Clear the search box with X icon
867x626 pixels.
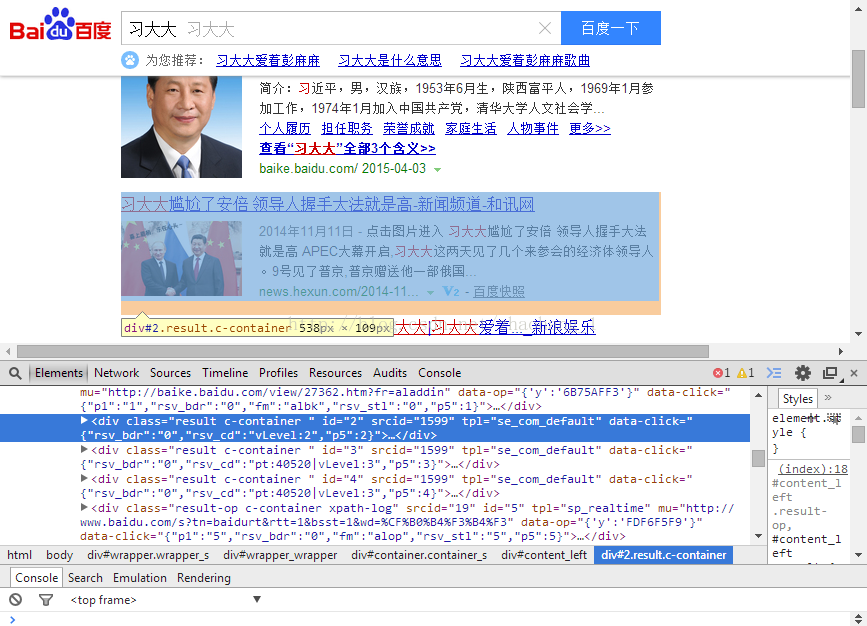(x=545, y=28)
